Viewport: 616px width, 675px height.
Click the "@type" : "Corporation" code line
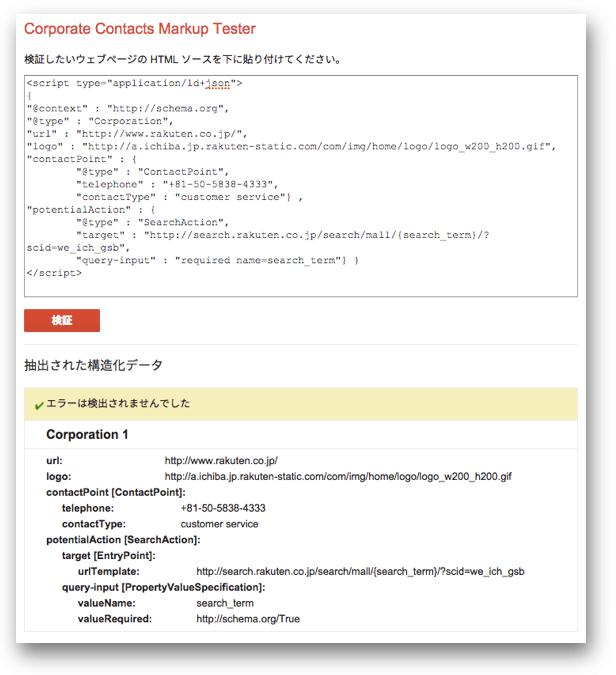point(100,121)
